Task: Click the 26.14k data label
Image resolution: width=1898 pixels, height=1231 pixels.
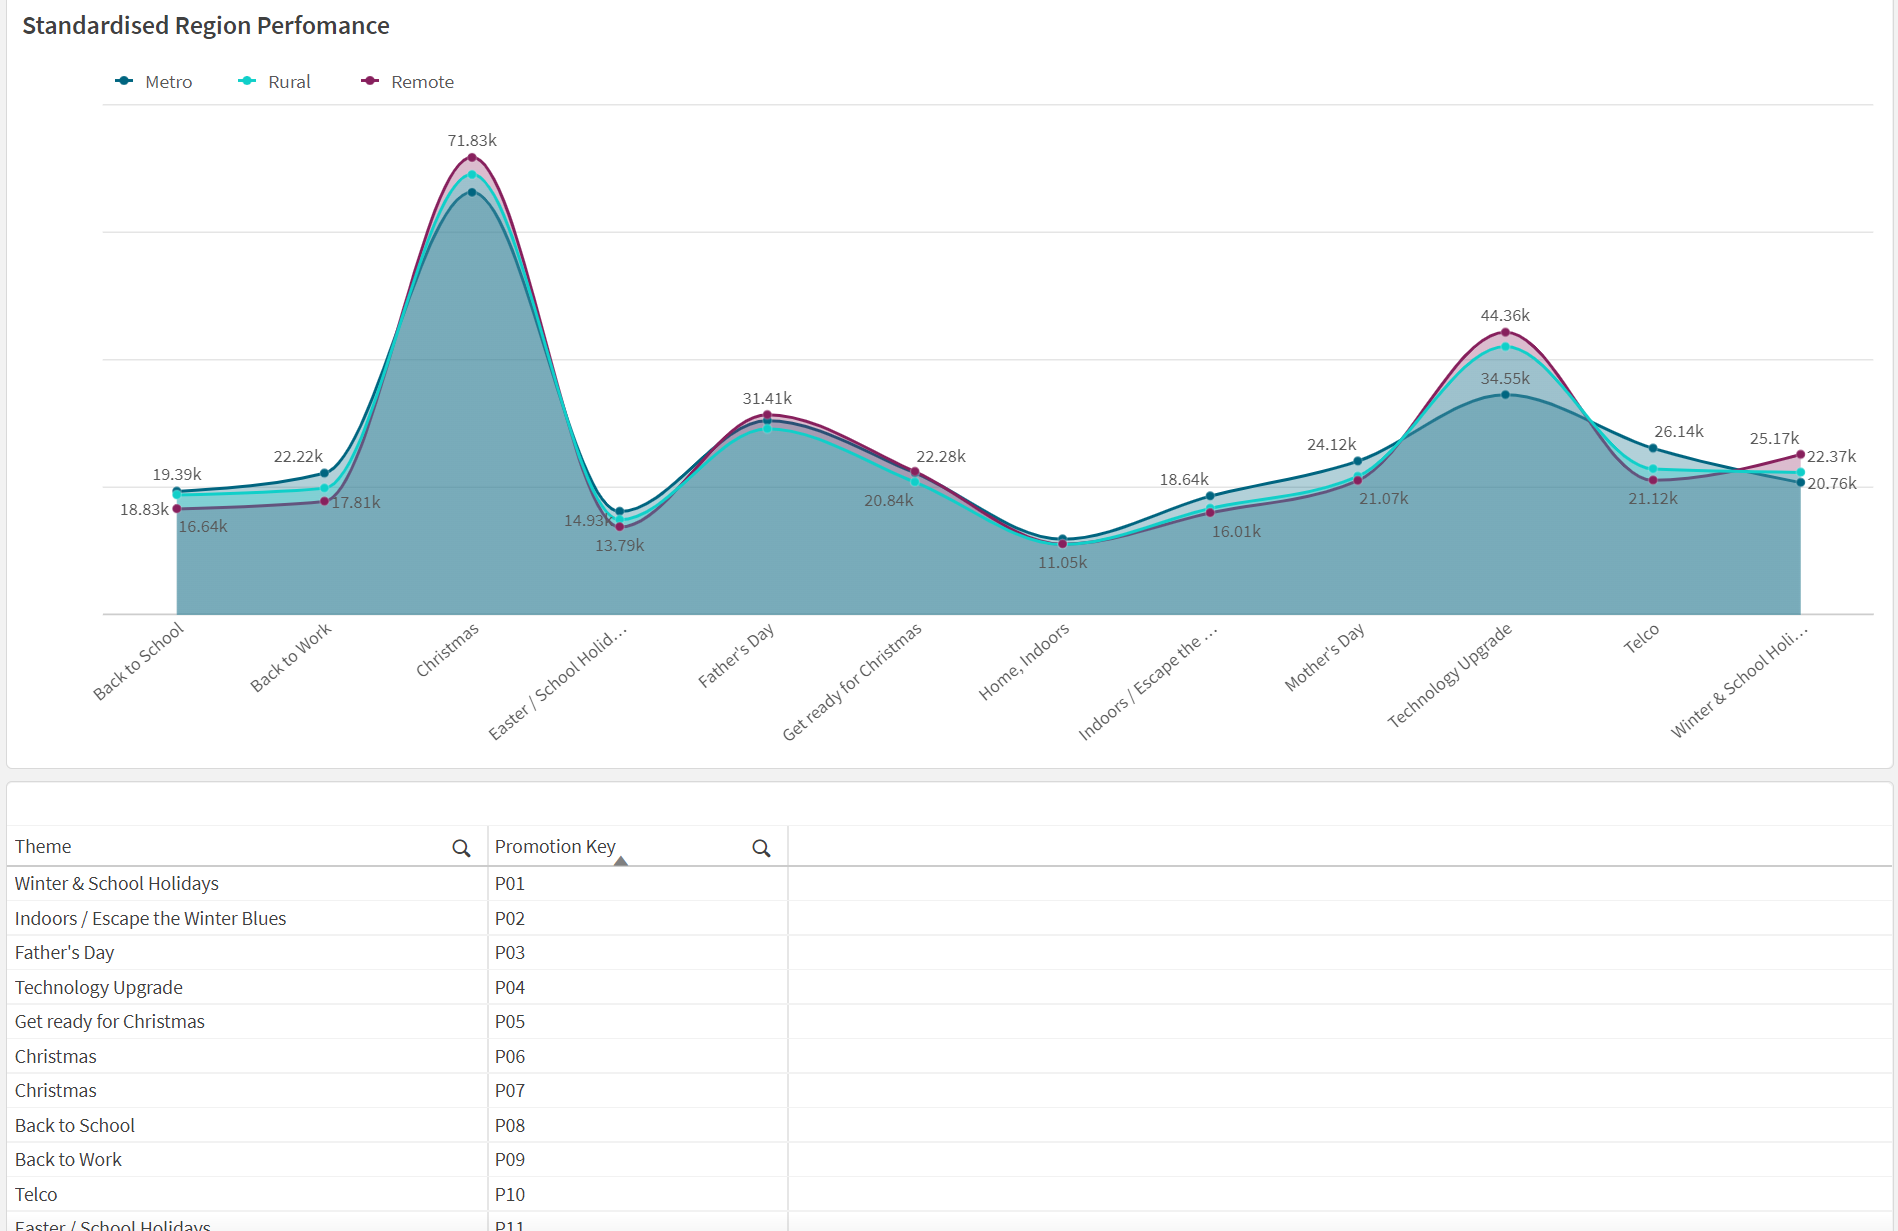Action: [x=1679, y=432]
